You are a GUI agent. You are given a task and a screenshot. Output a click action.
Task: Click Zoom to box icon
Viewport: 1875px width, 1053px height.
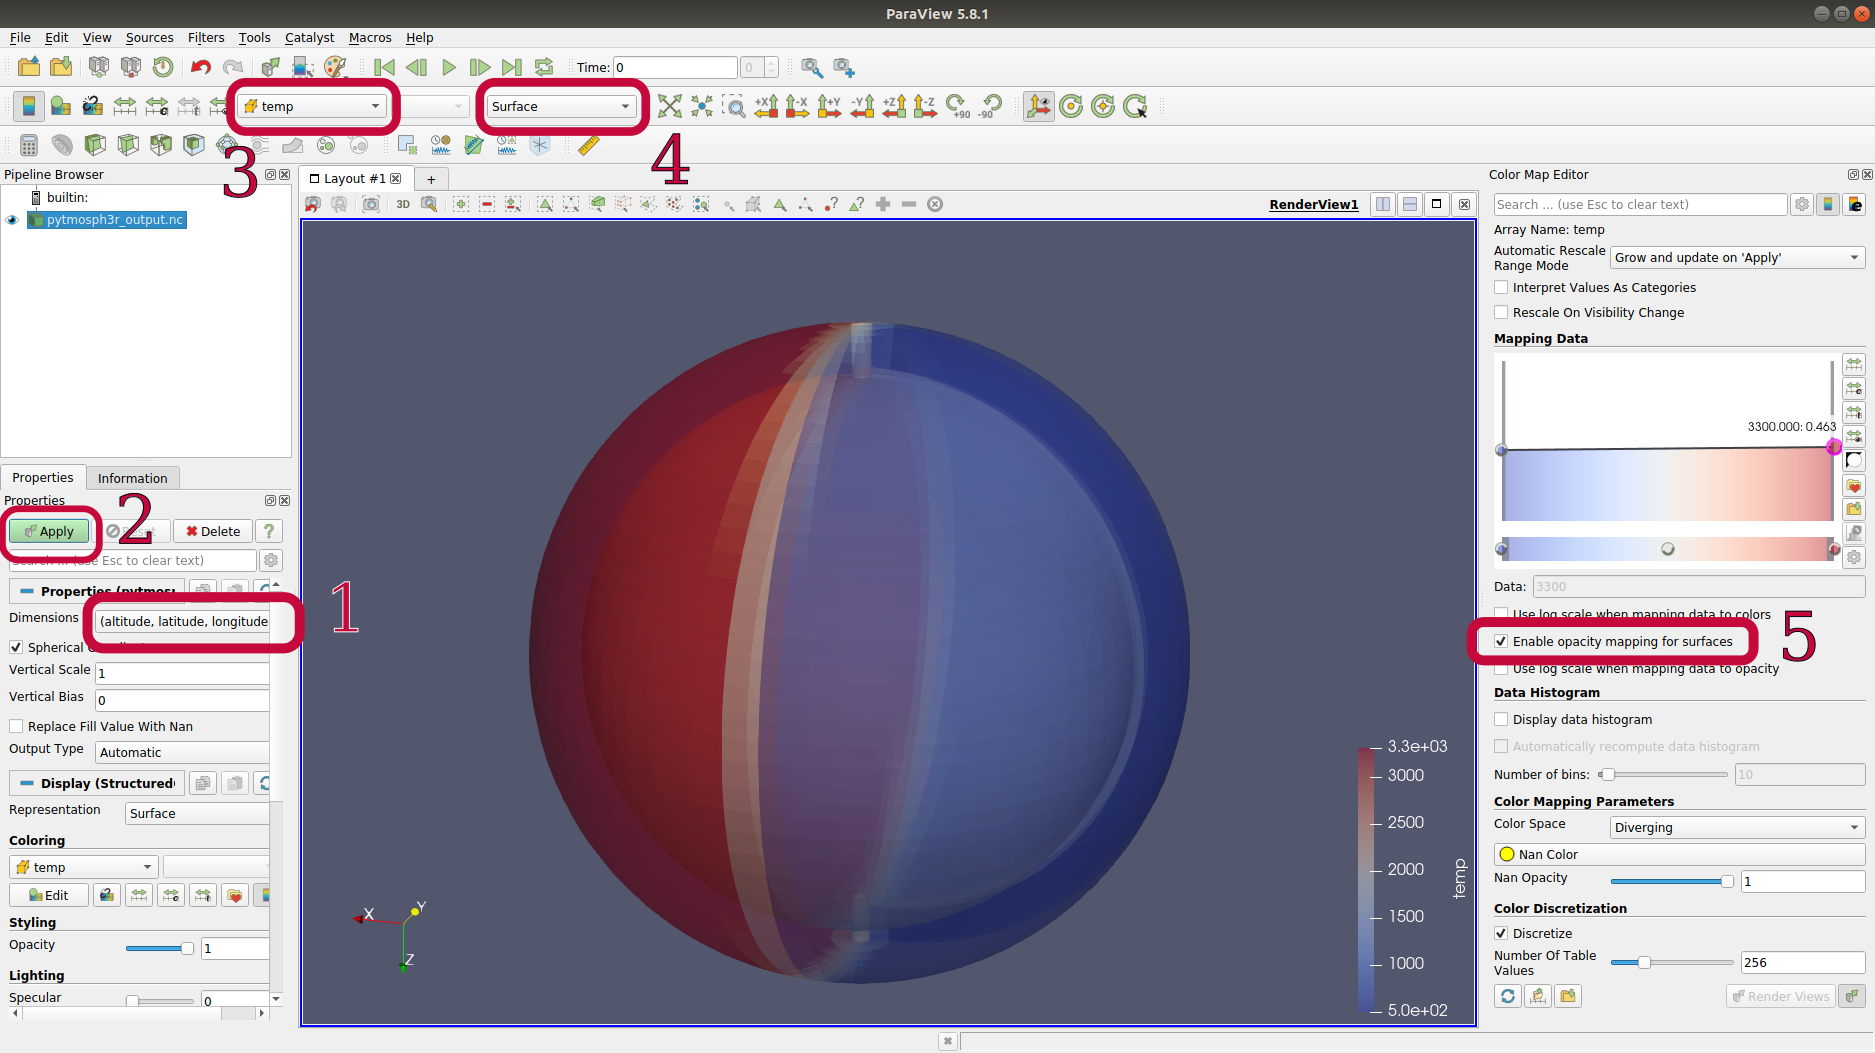pos(734,106)
